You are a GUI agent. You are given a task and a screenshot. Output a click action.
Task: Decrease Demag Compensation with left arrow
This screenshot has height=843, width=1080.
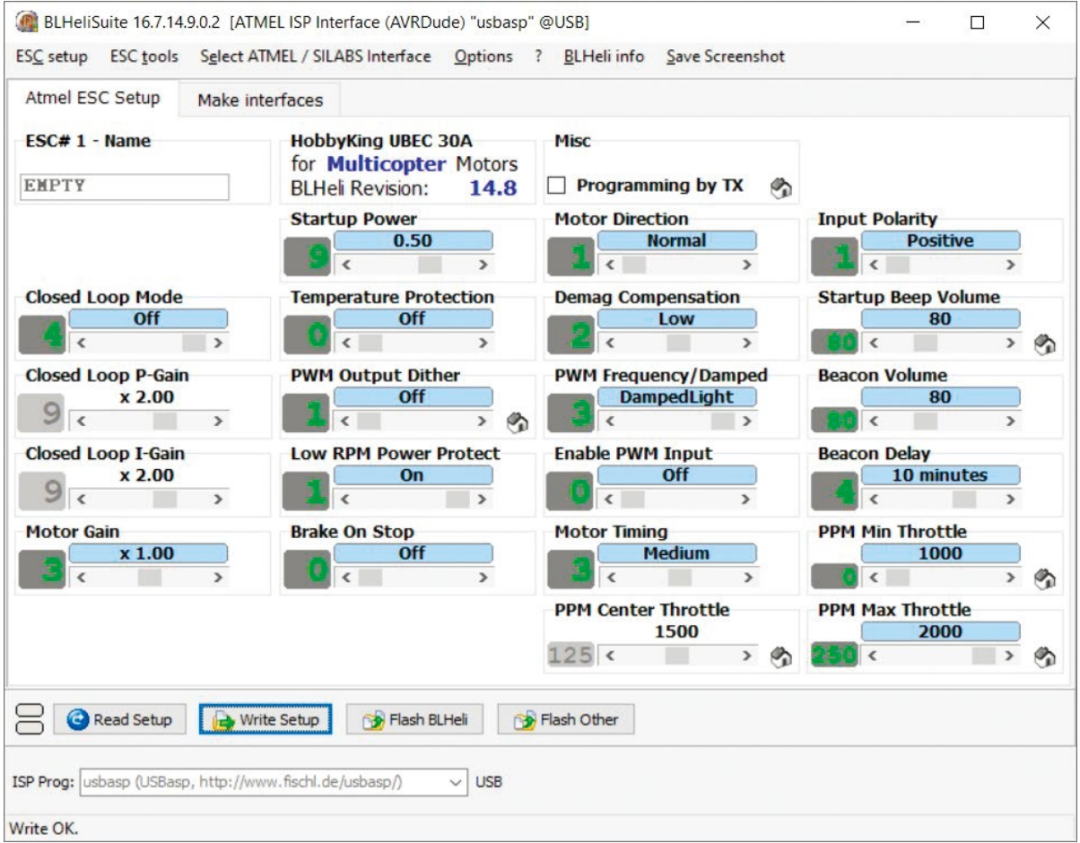point(610,342)
